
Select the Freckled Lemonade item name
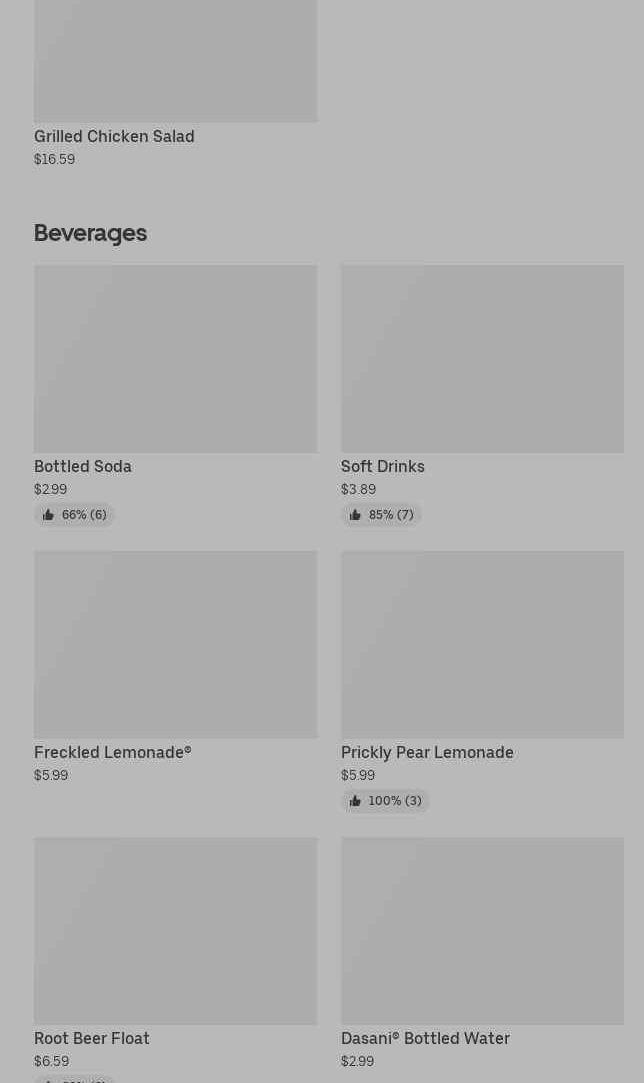click(112, 752)
